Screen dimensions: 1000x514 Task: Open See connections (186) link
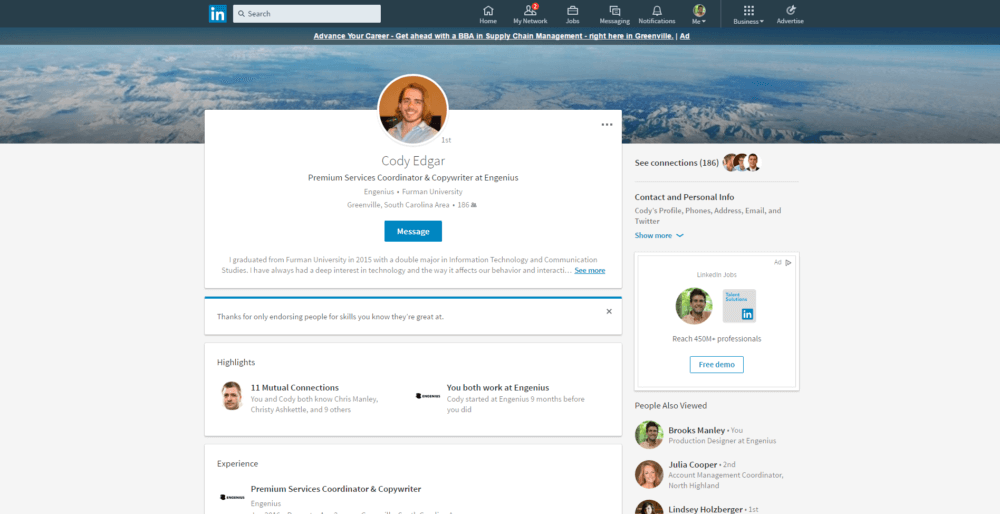point(677,163)
